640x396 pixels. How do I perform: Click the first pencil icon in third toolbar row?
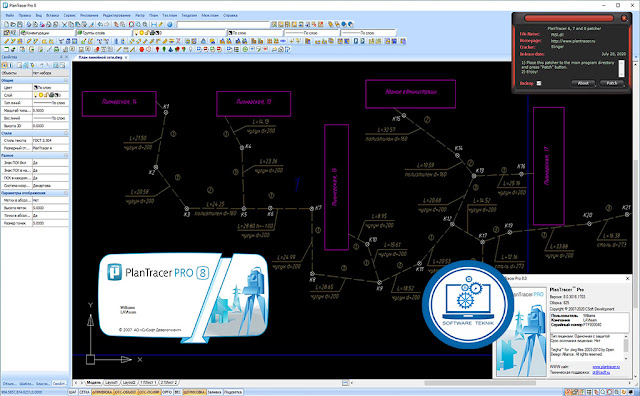(x=7, y=41)
